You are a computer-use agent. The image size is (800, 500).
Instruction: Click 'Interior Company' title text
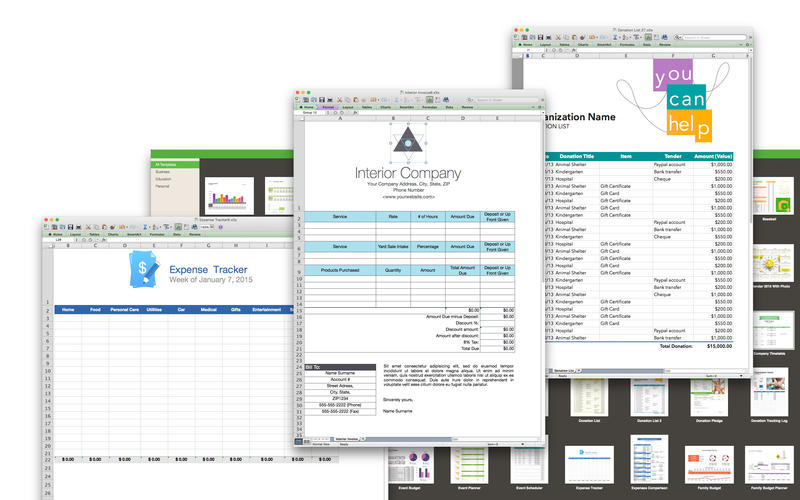click(408, 173)
